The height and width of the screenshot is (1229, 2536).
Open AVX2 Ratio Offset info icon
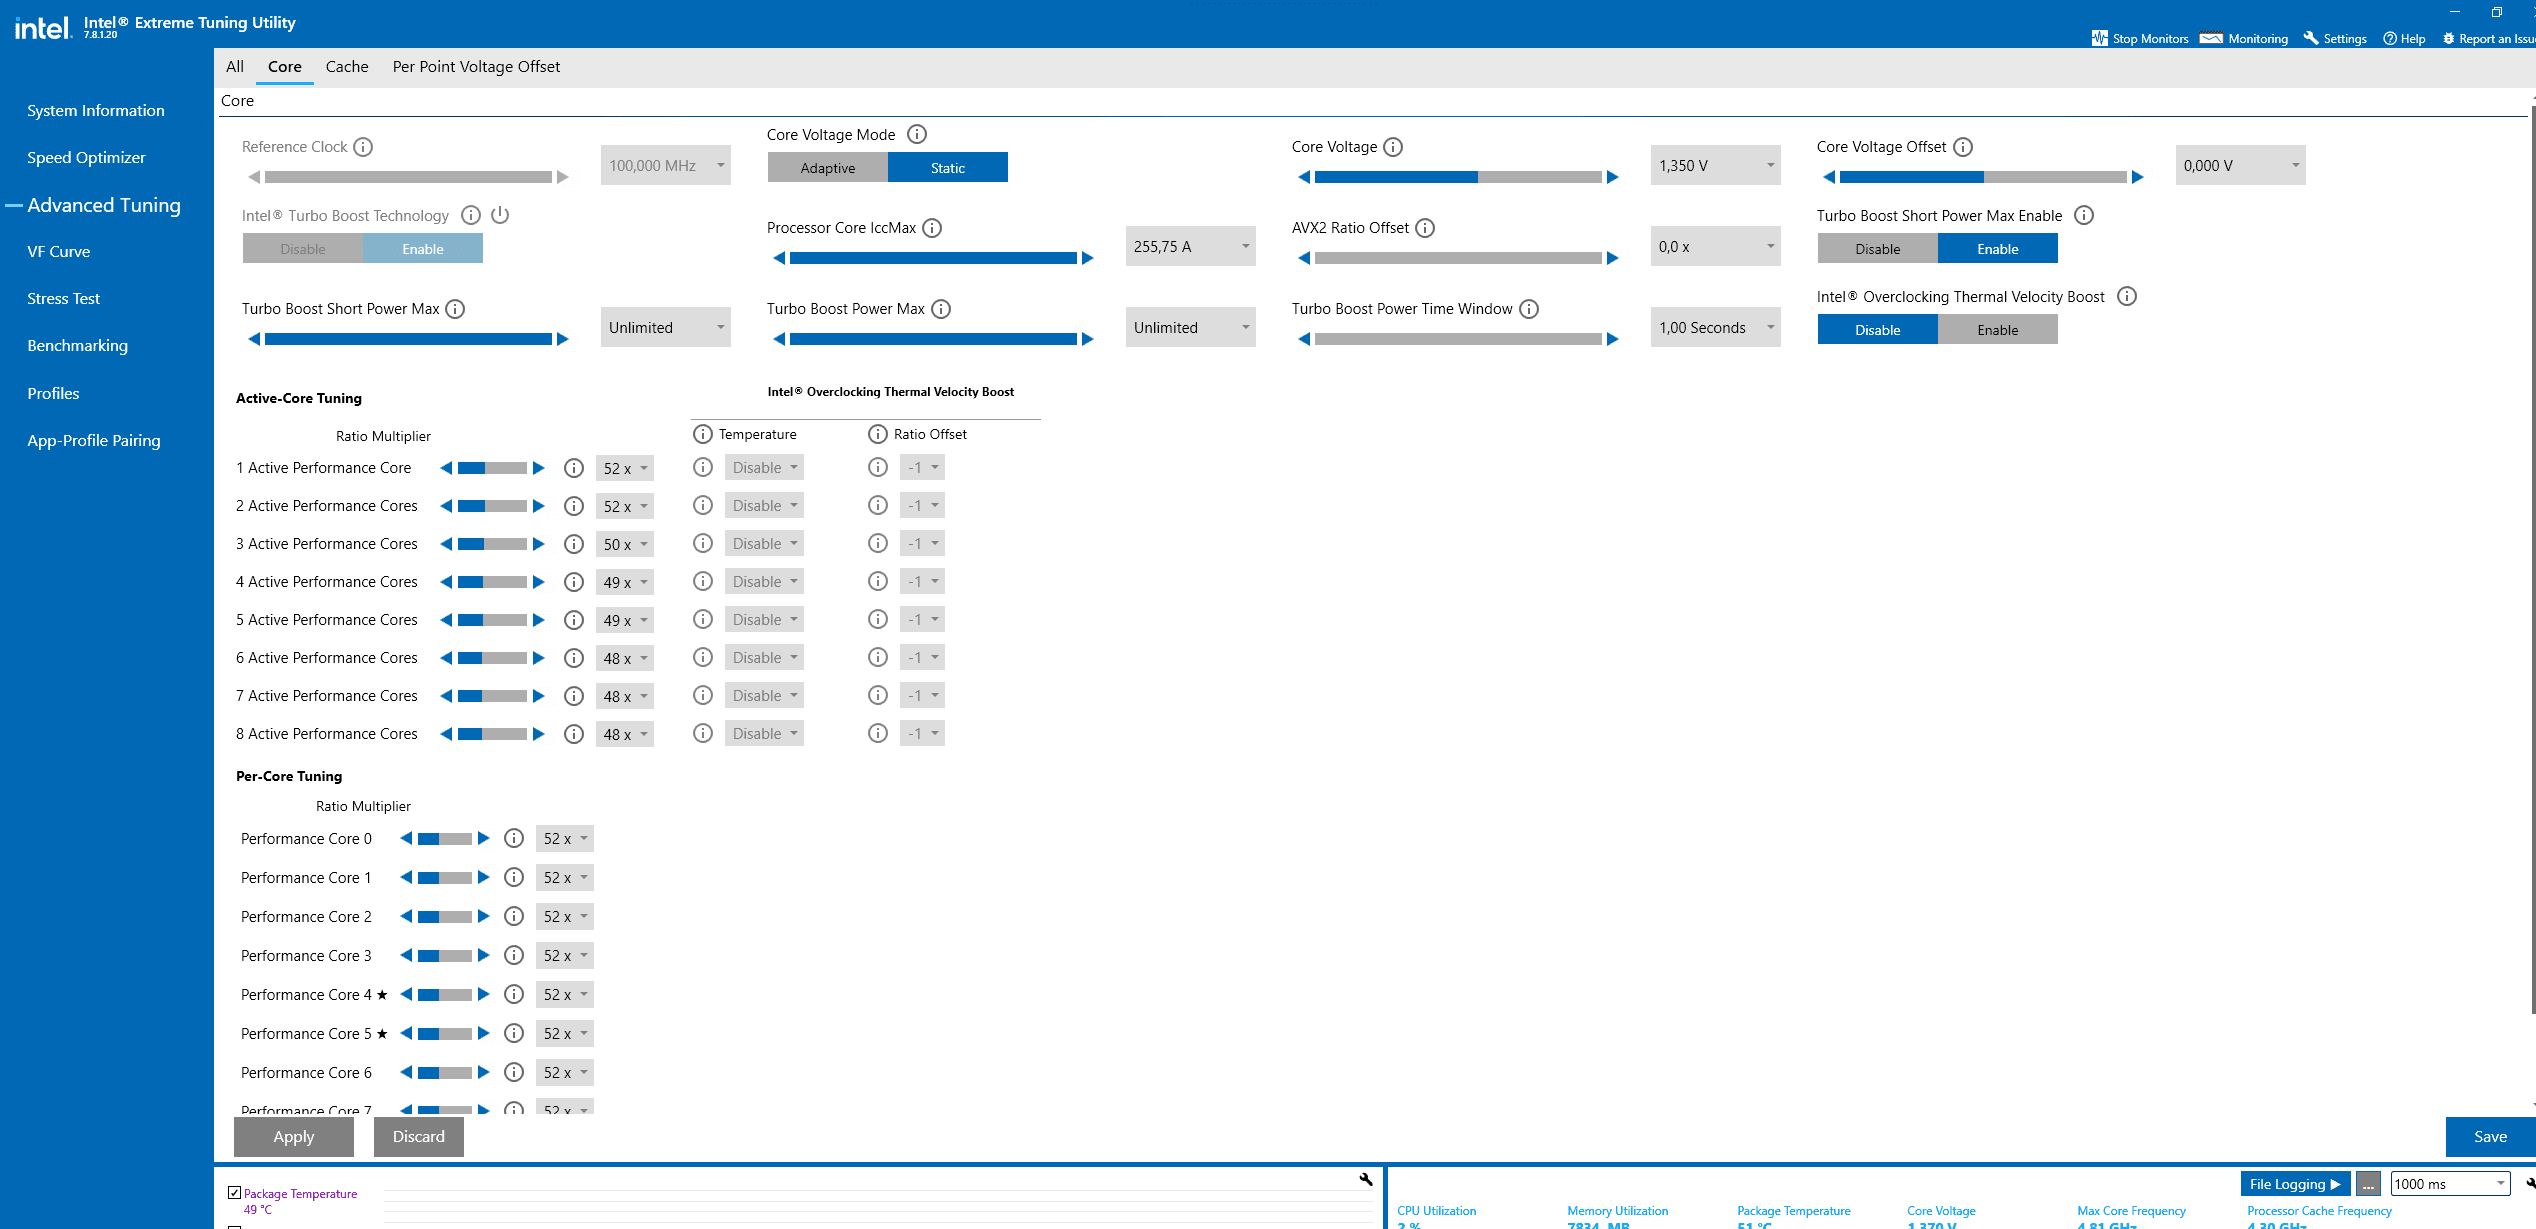(x=1425, y=228)
